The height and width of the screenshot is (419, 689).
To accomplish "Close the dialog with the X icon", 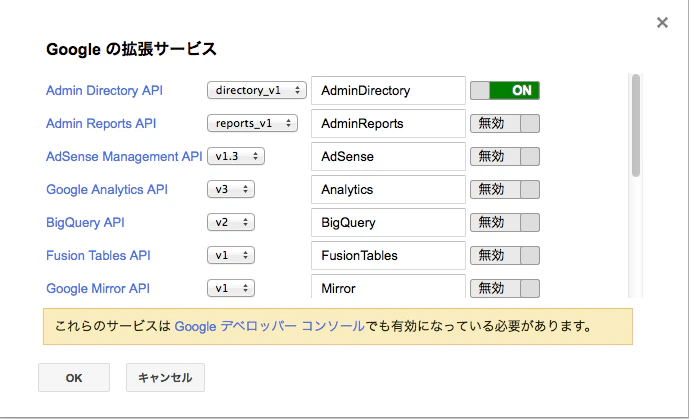I will [662, 22].
